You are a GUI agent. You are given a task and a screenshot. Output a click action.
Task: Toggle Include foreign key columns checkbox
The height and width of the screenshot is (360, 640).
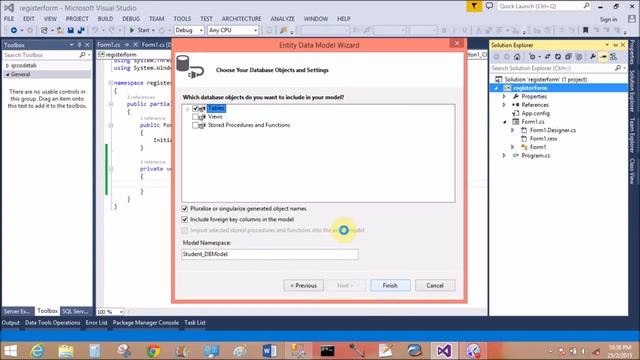pyautogui.click(x=184, y=220)
